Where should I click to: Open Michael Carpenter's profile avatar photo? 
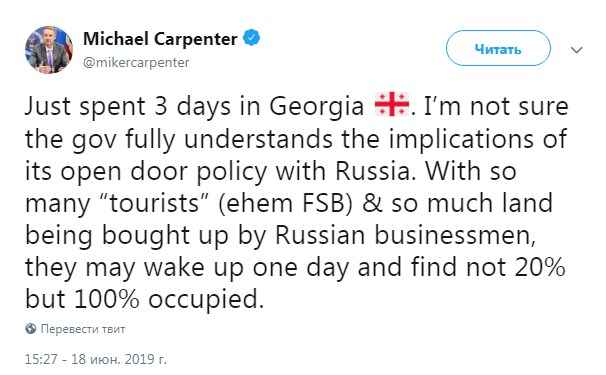(49, 50)
